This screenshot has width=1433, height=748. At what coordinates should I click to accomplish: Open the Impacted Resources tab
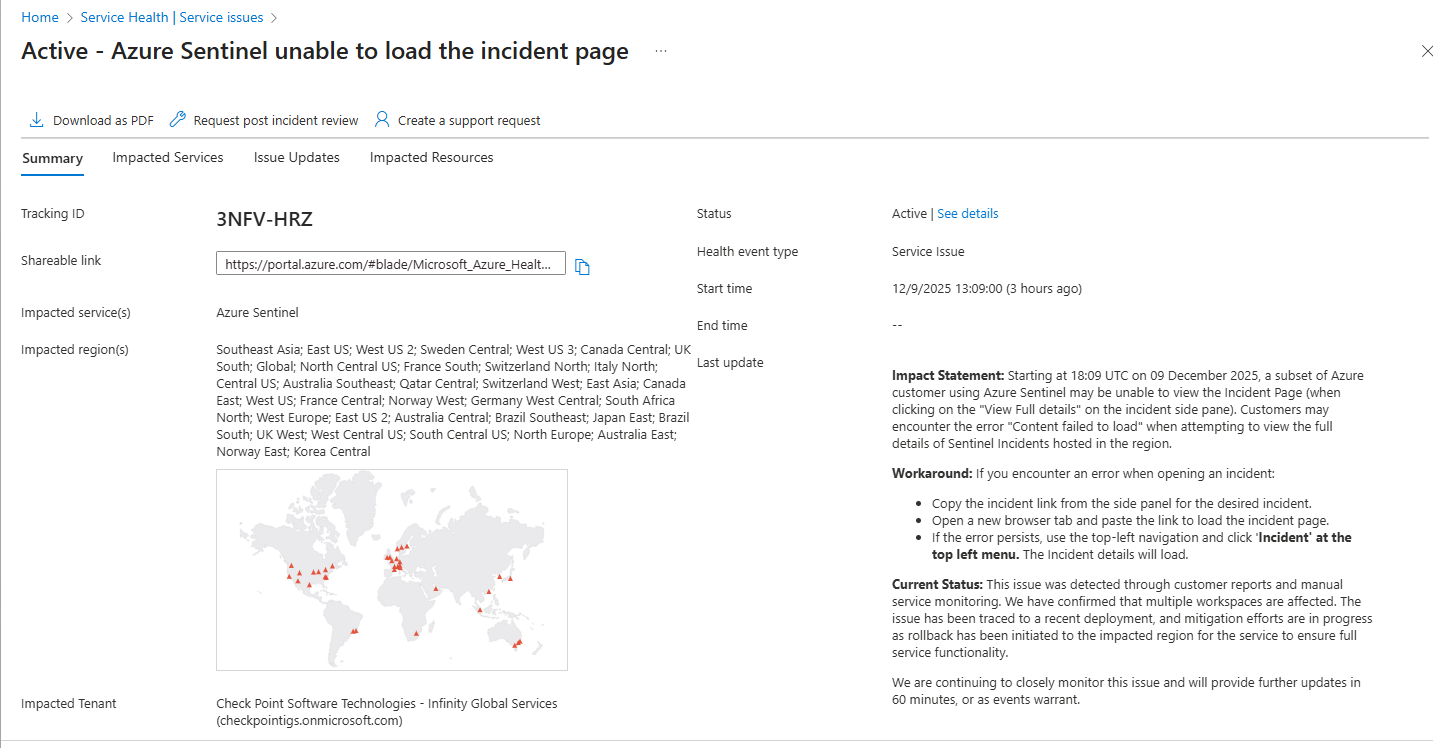(x=432, y=158)
